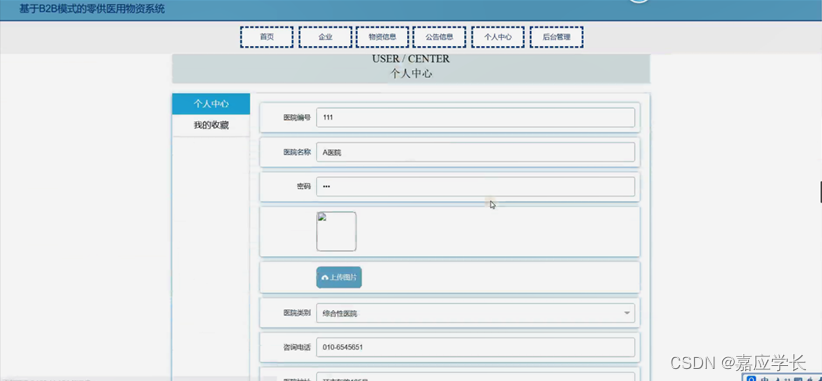Click the 咨询电话 label
822x381 pixels.
point(297,347)
